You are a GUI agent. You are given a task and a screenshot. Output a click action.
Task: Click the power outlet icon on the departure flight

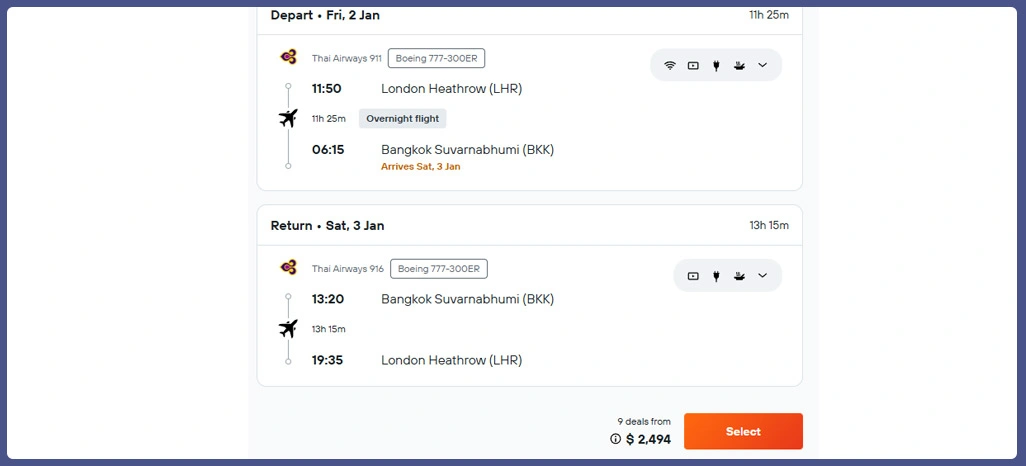(716, 66)
